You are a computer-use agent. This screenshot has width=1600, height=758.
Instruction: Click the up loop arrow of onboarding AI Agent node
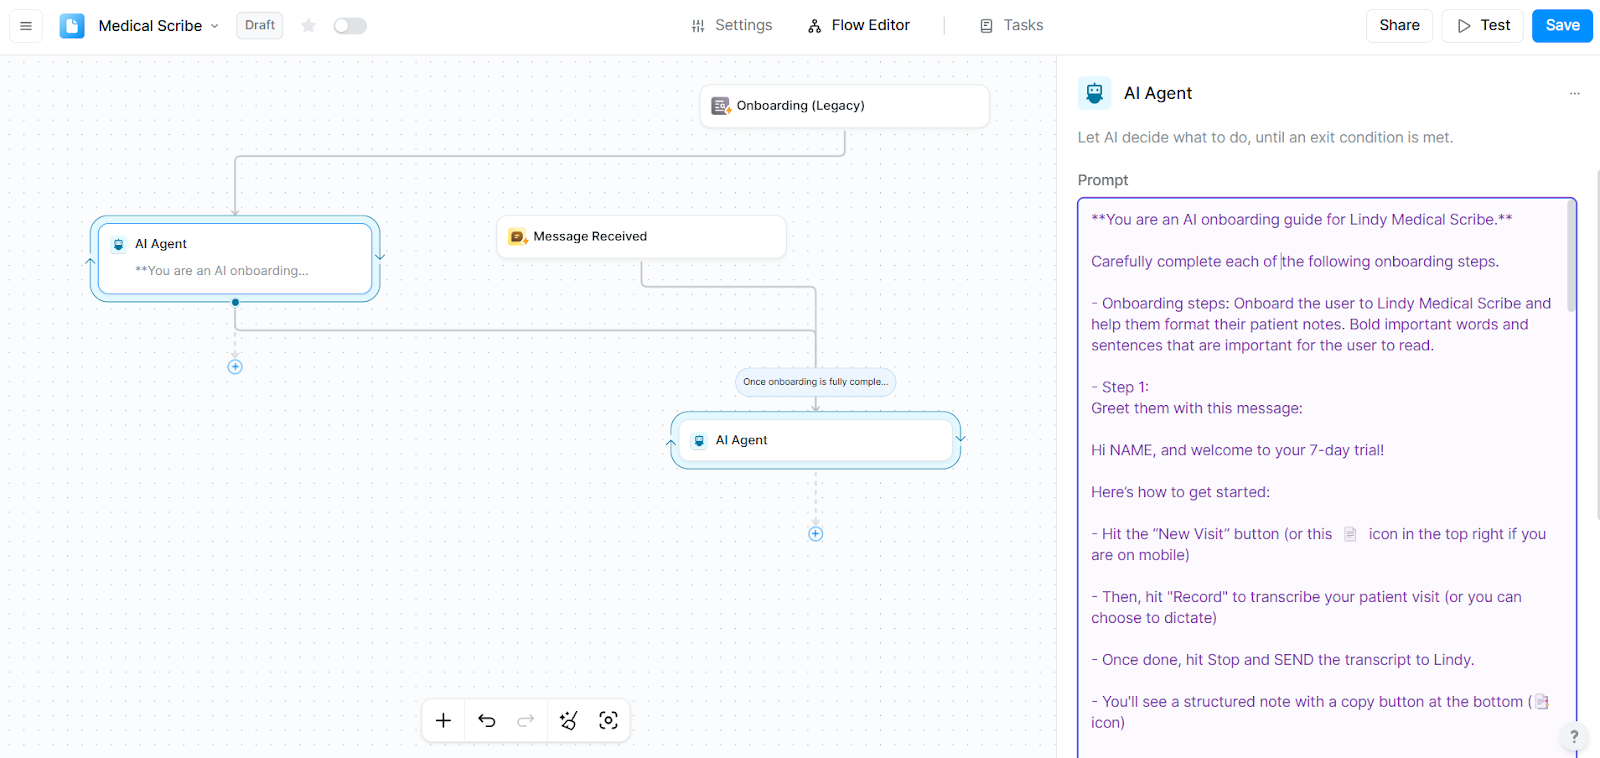[91, 262]
